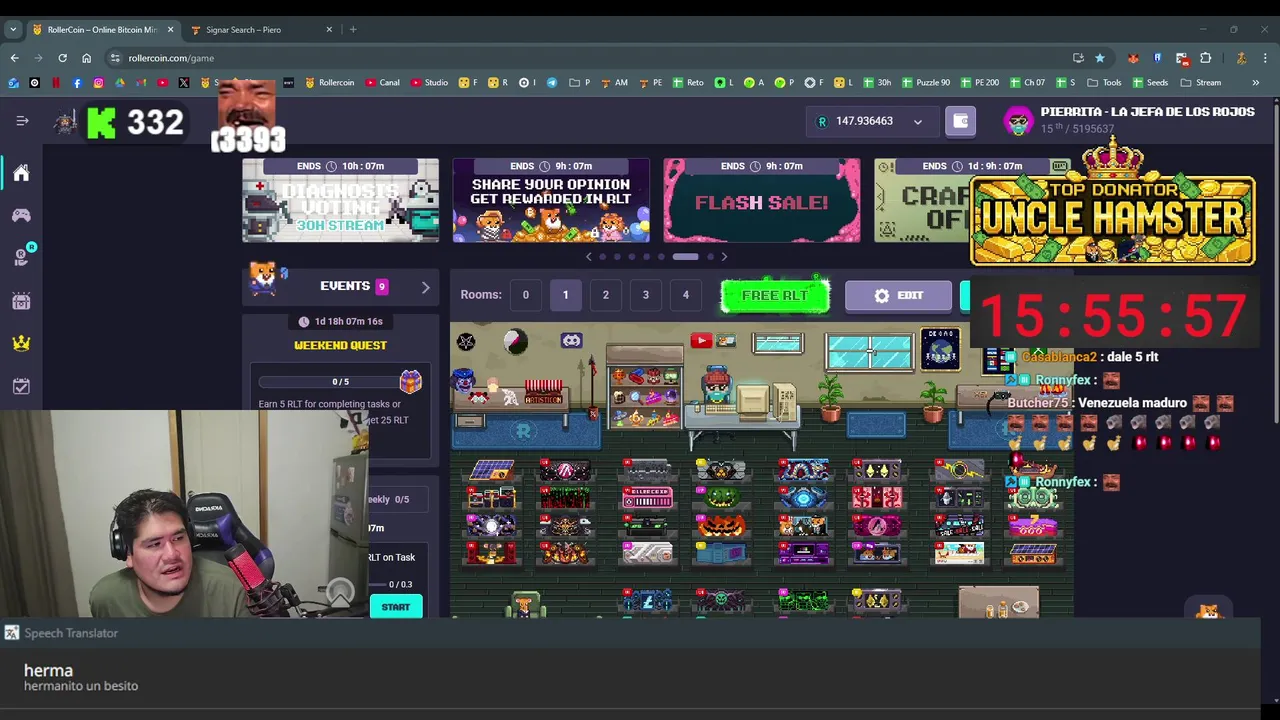Click the EDIT room button
This screenshot has height=720, width=1280.
coord(898,296)
